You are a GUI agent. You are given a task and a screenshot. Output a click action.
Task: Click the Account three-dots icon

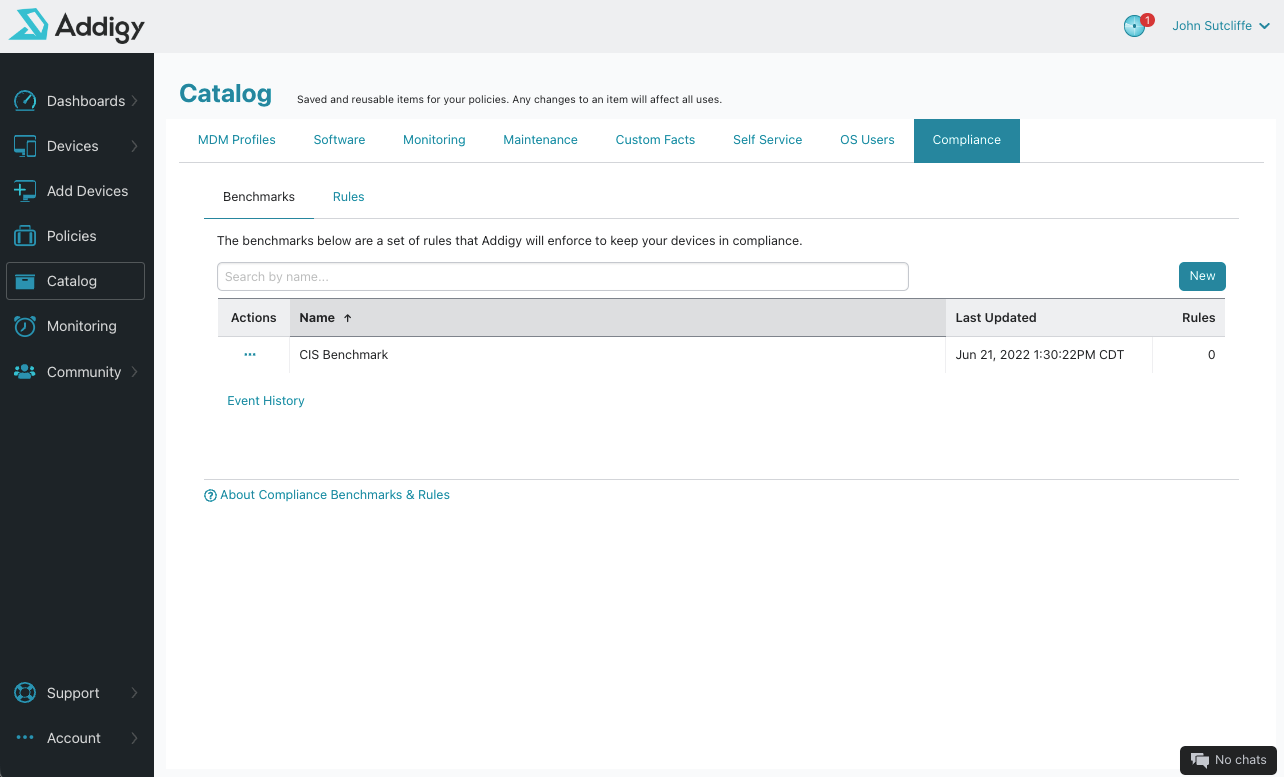tap(25, 738)
